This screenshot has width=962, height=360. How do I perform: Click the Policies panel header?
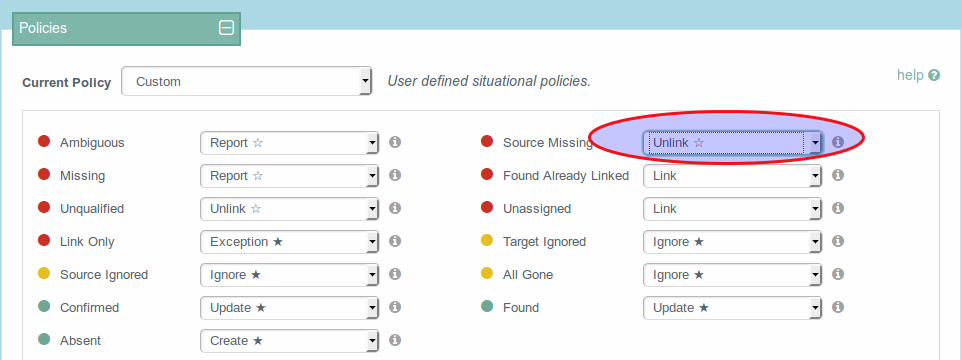coord(126,28)
